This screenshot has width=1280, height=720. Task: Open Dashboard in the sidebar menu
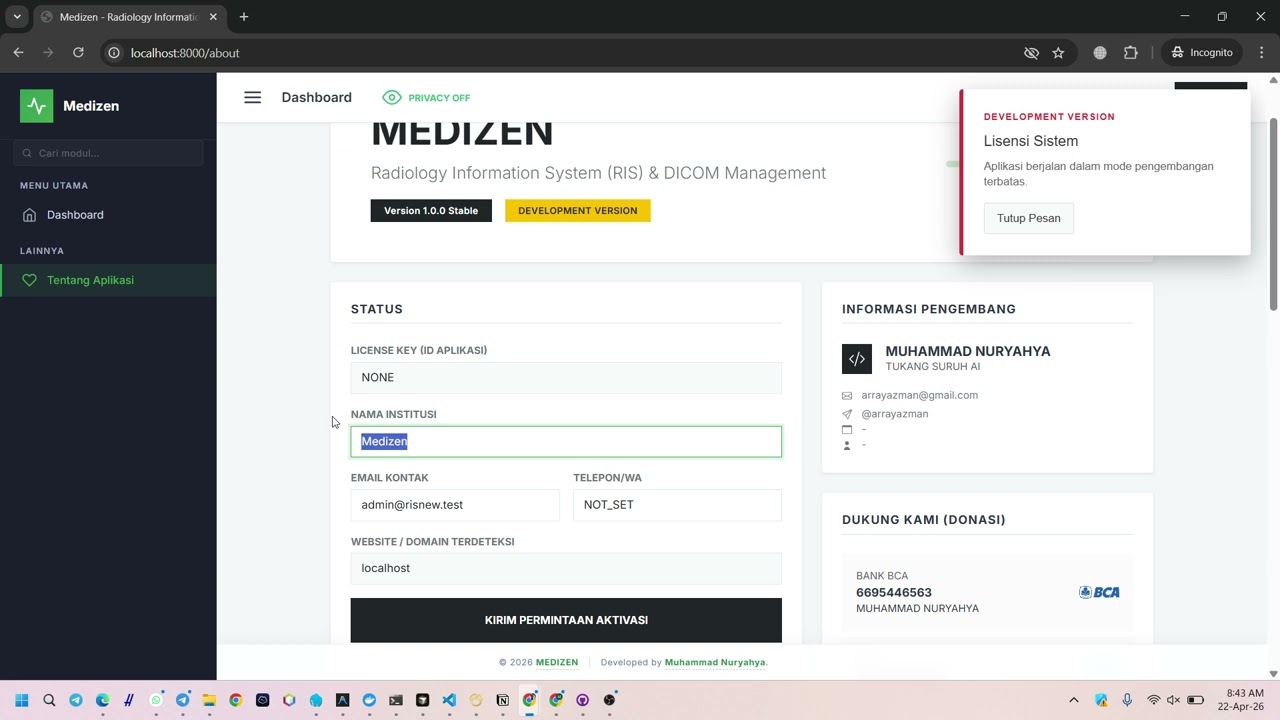108,215
